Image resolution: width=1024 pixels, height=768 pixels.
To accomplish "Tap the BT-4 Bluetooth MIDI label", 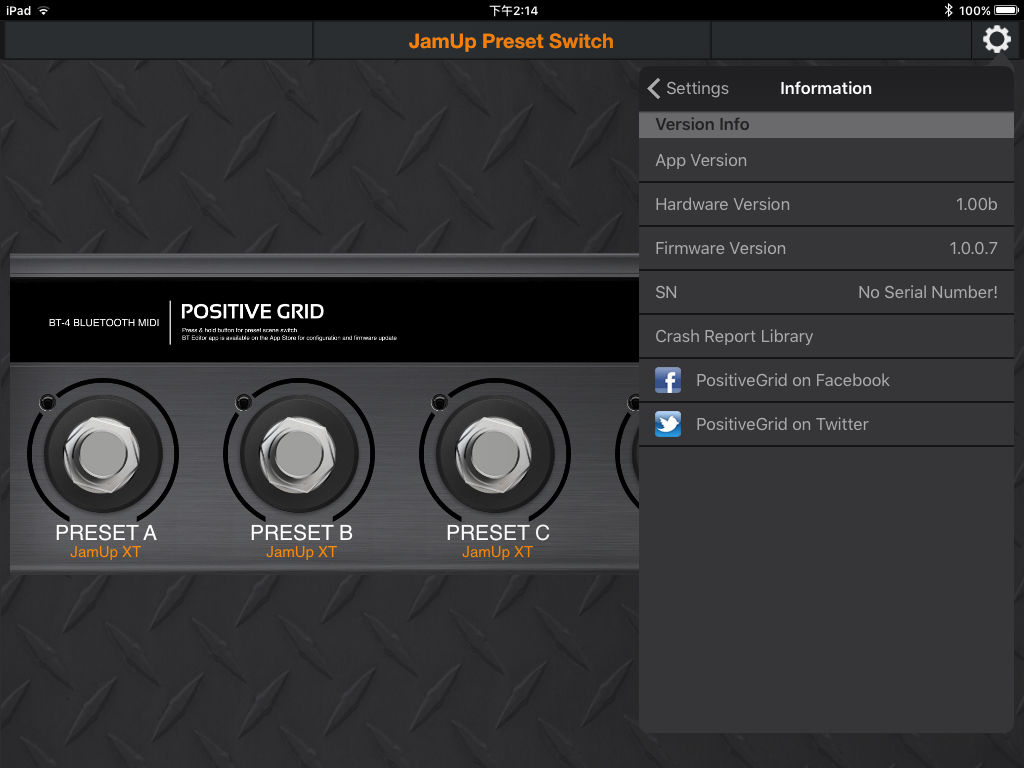I will coord(104,323).
